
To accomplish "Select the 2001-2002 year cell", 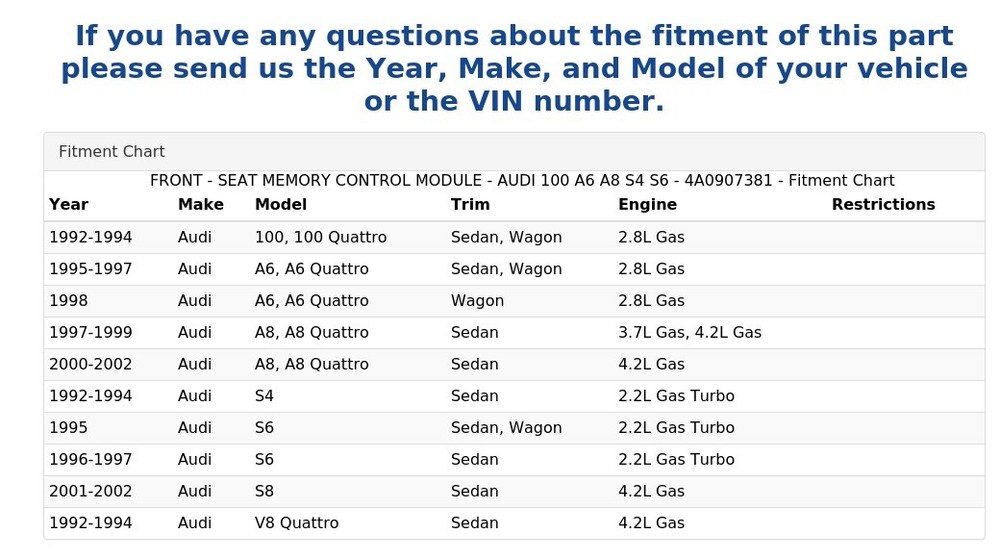I will point(91,491).
